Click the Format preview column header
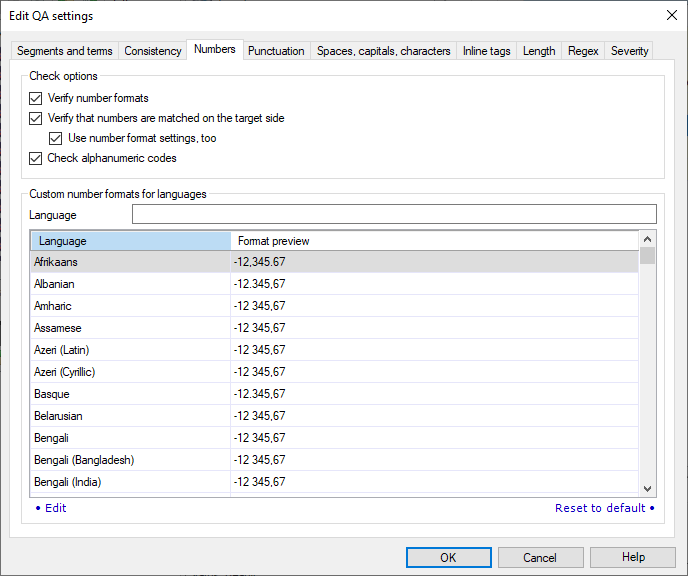Screen dimensions: 688x576 [434, 241]
